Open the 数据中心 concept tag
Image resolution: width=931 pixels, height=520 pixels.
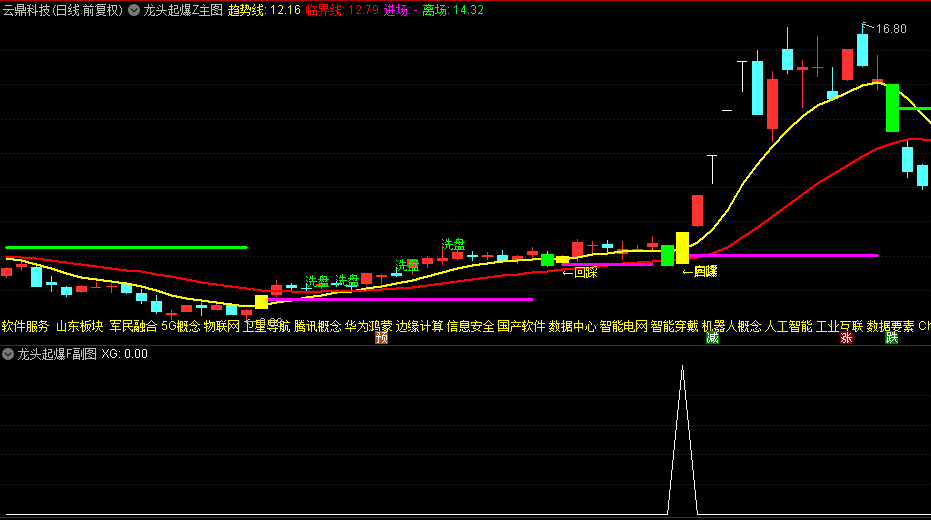572,326
